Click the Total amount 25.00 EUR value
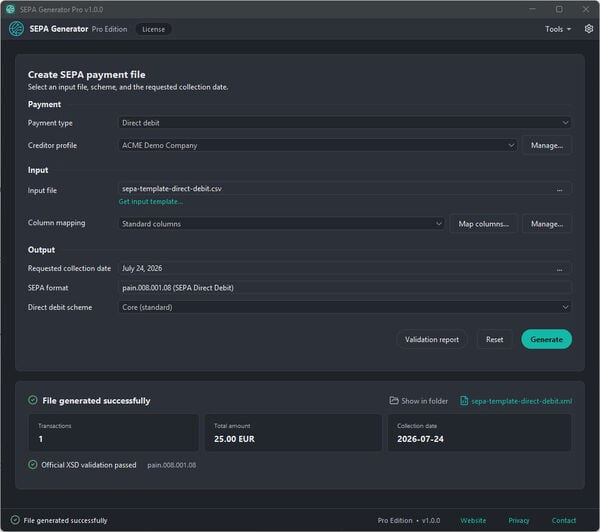This screenshot has width=600, height=532. coord(234,439)
